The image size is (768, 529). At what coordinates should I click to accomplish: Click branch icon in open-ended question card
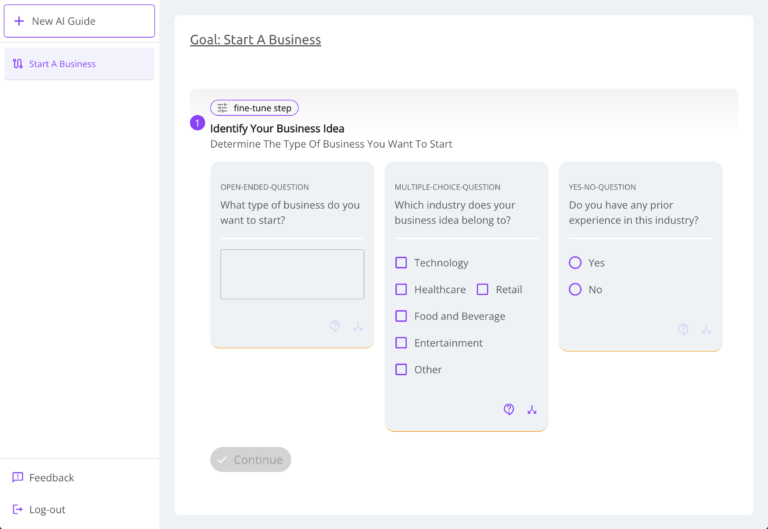point(358,326)
